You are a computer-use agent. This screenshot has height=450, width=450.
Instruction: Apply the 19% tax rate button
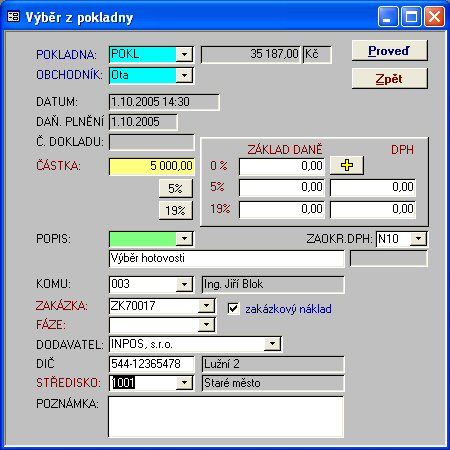tap(176, 210)
